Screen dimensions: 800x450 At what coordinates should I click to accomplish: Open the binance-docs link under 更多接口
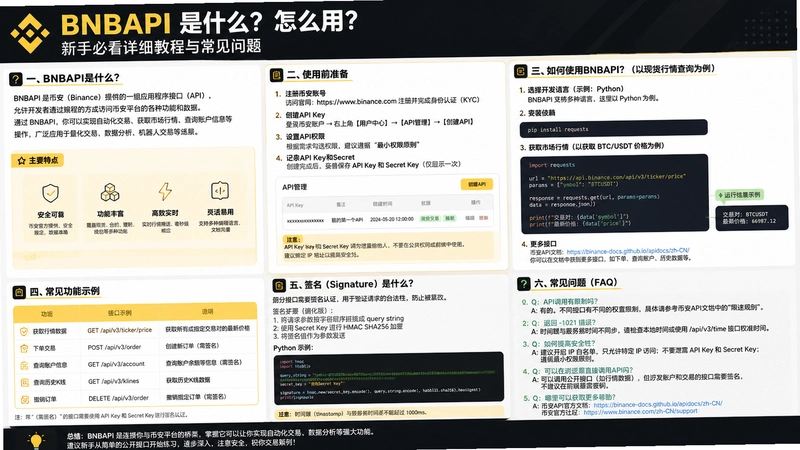tap(628, 251)
